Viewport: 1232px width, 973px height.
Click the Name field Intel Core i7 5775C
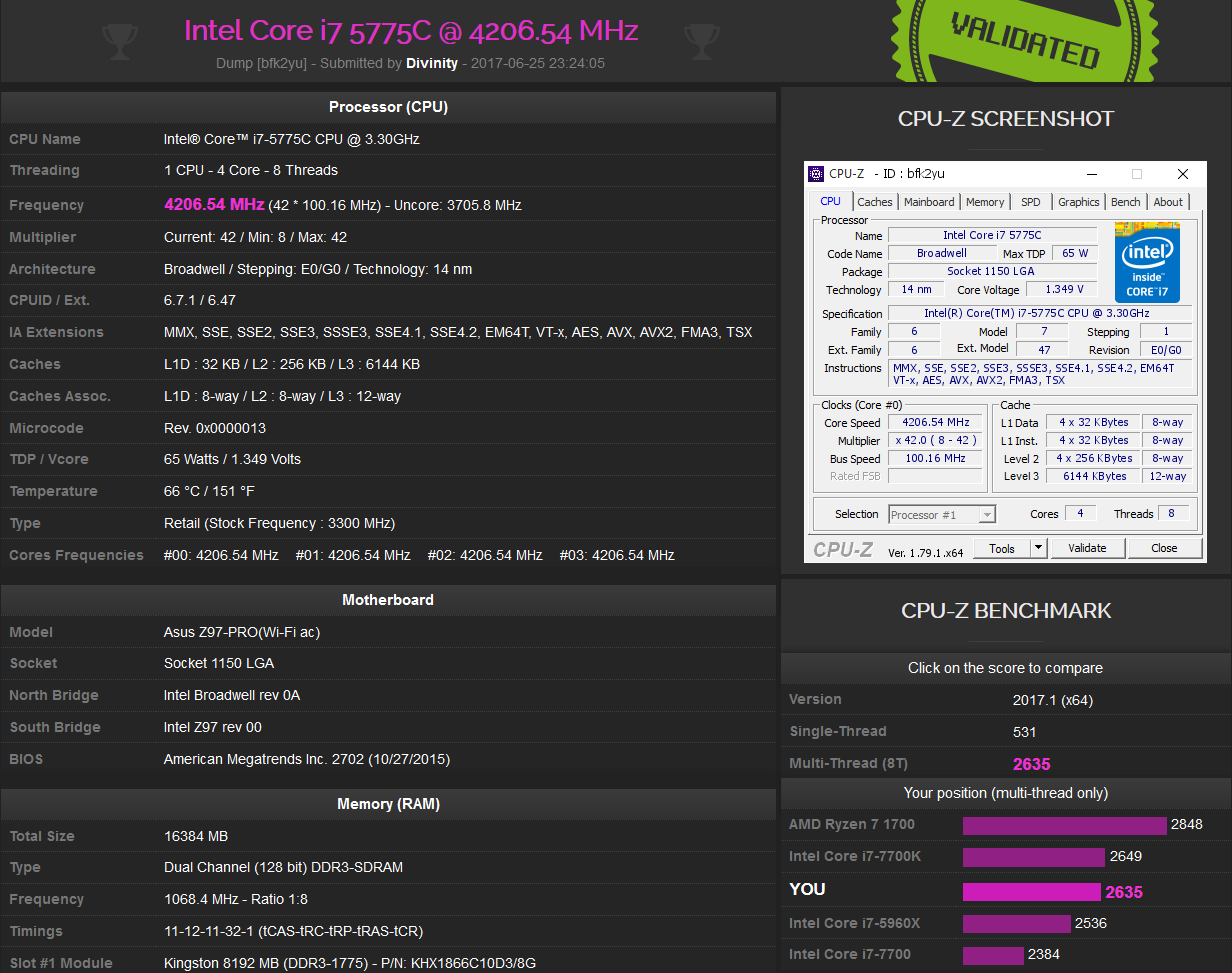click(x=992, y=235)
